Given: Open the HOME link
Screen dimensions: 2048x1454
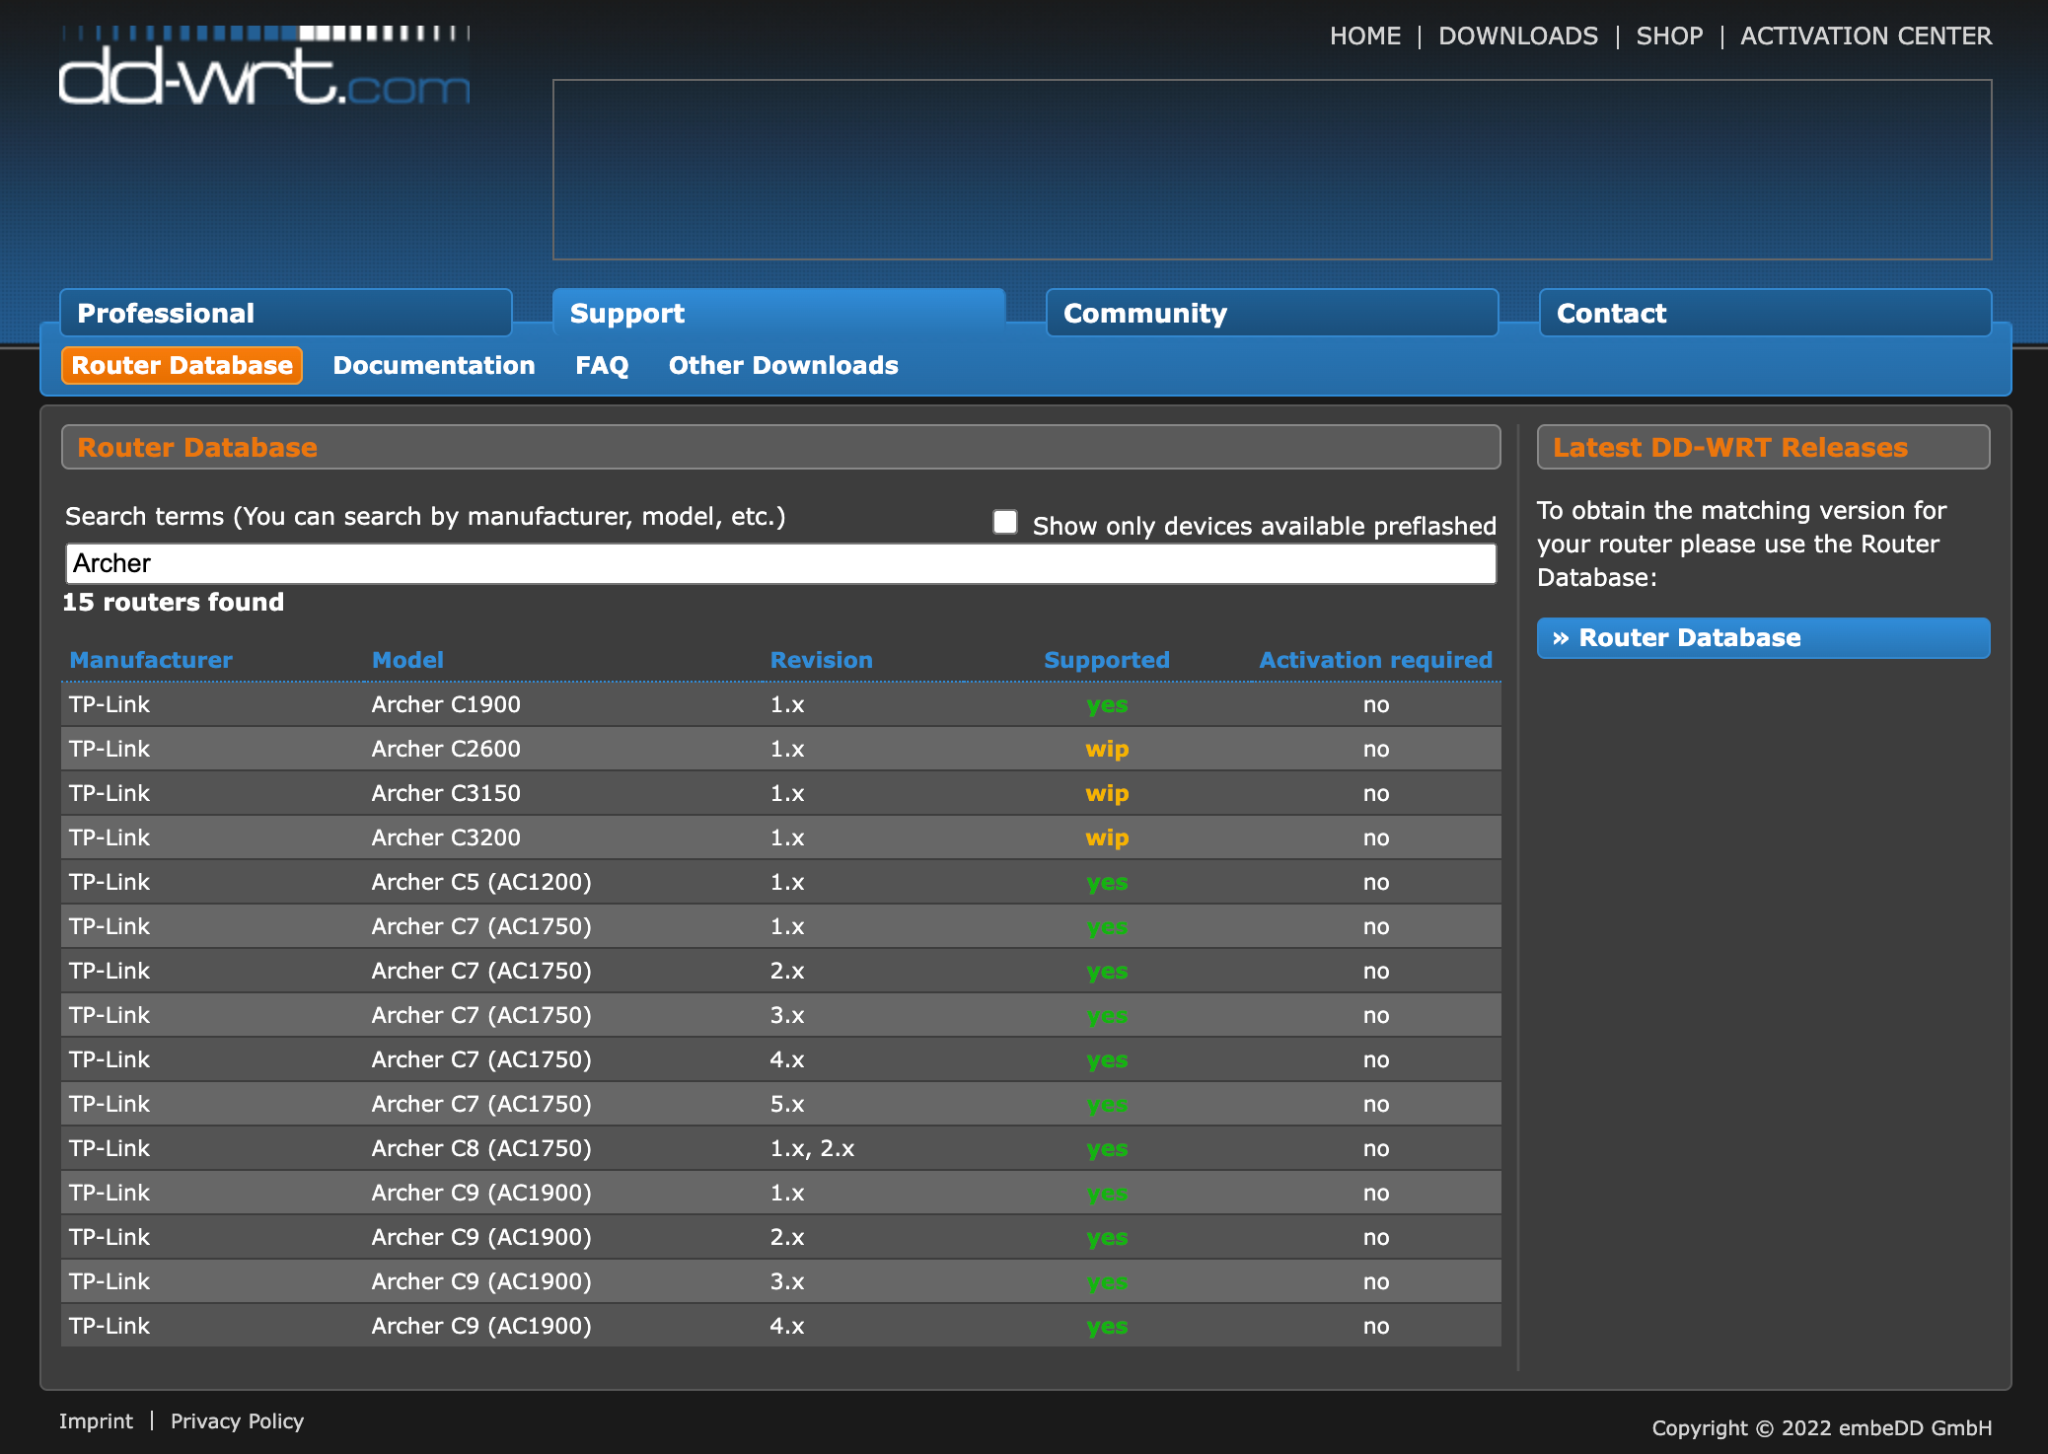Looking at the screenshot, I should 1365,36.
